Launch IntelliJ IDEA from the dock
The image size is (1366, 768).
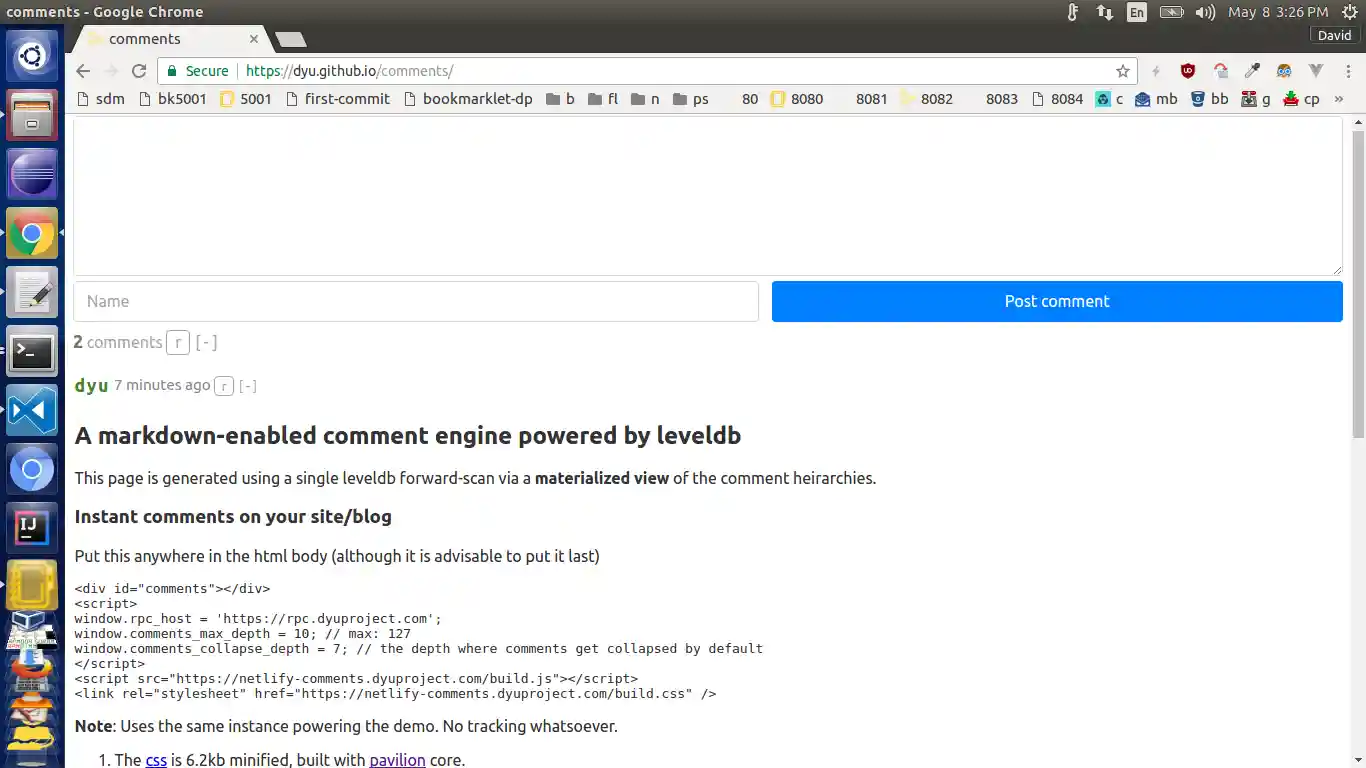coord(33,527)
